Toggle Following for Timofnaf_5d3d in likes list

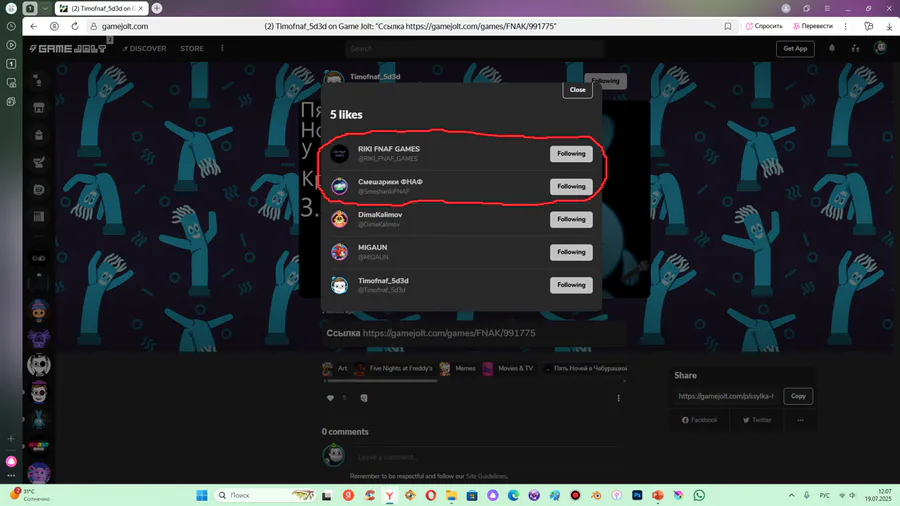point(571,285)
